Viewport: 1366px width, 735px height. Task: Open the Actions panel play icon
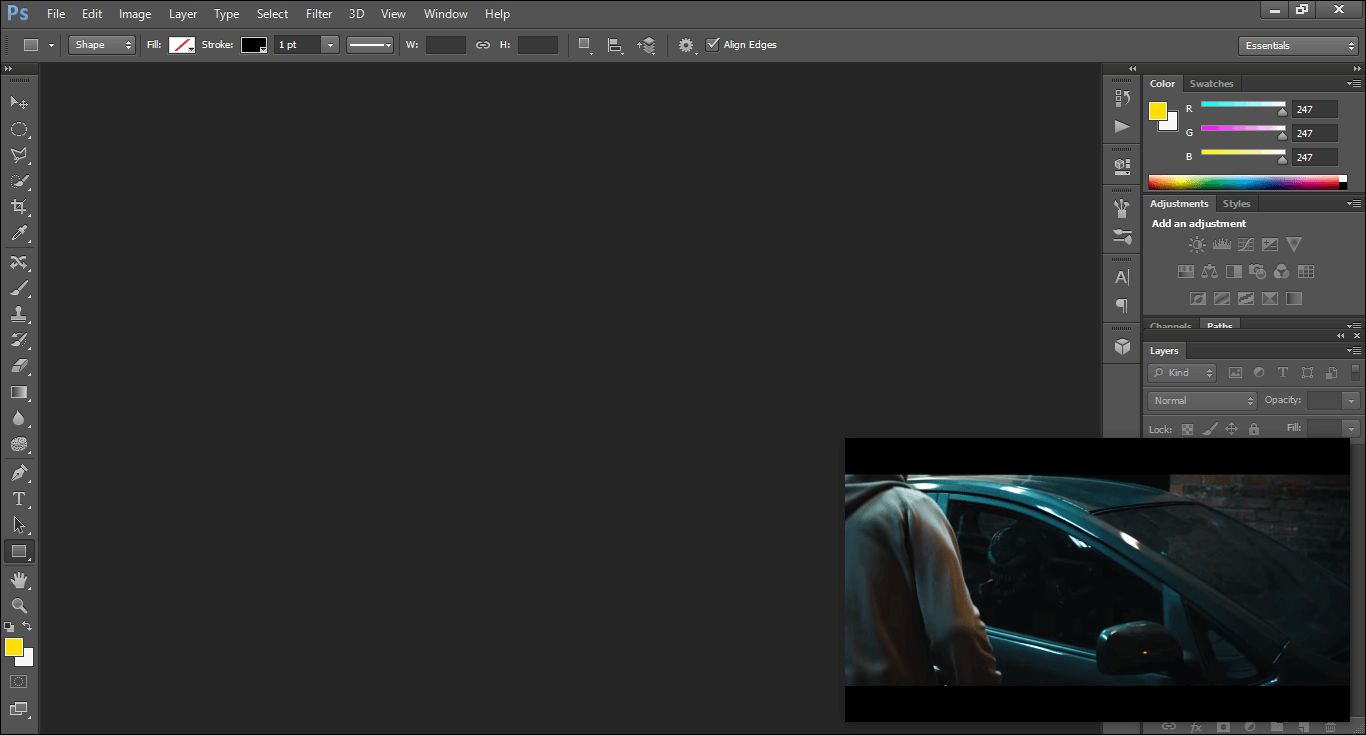pos(1122,126)
